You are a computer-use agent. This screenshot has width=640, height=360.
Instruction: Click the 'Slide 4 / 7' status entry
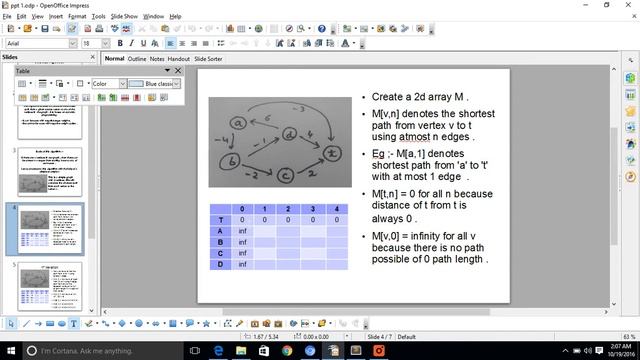[x=380, y=337]
